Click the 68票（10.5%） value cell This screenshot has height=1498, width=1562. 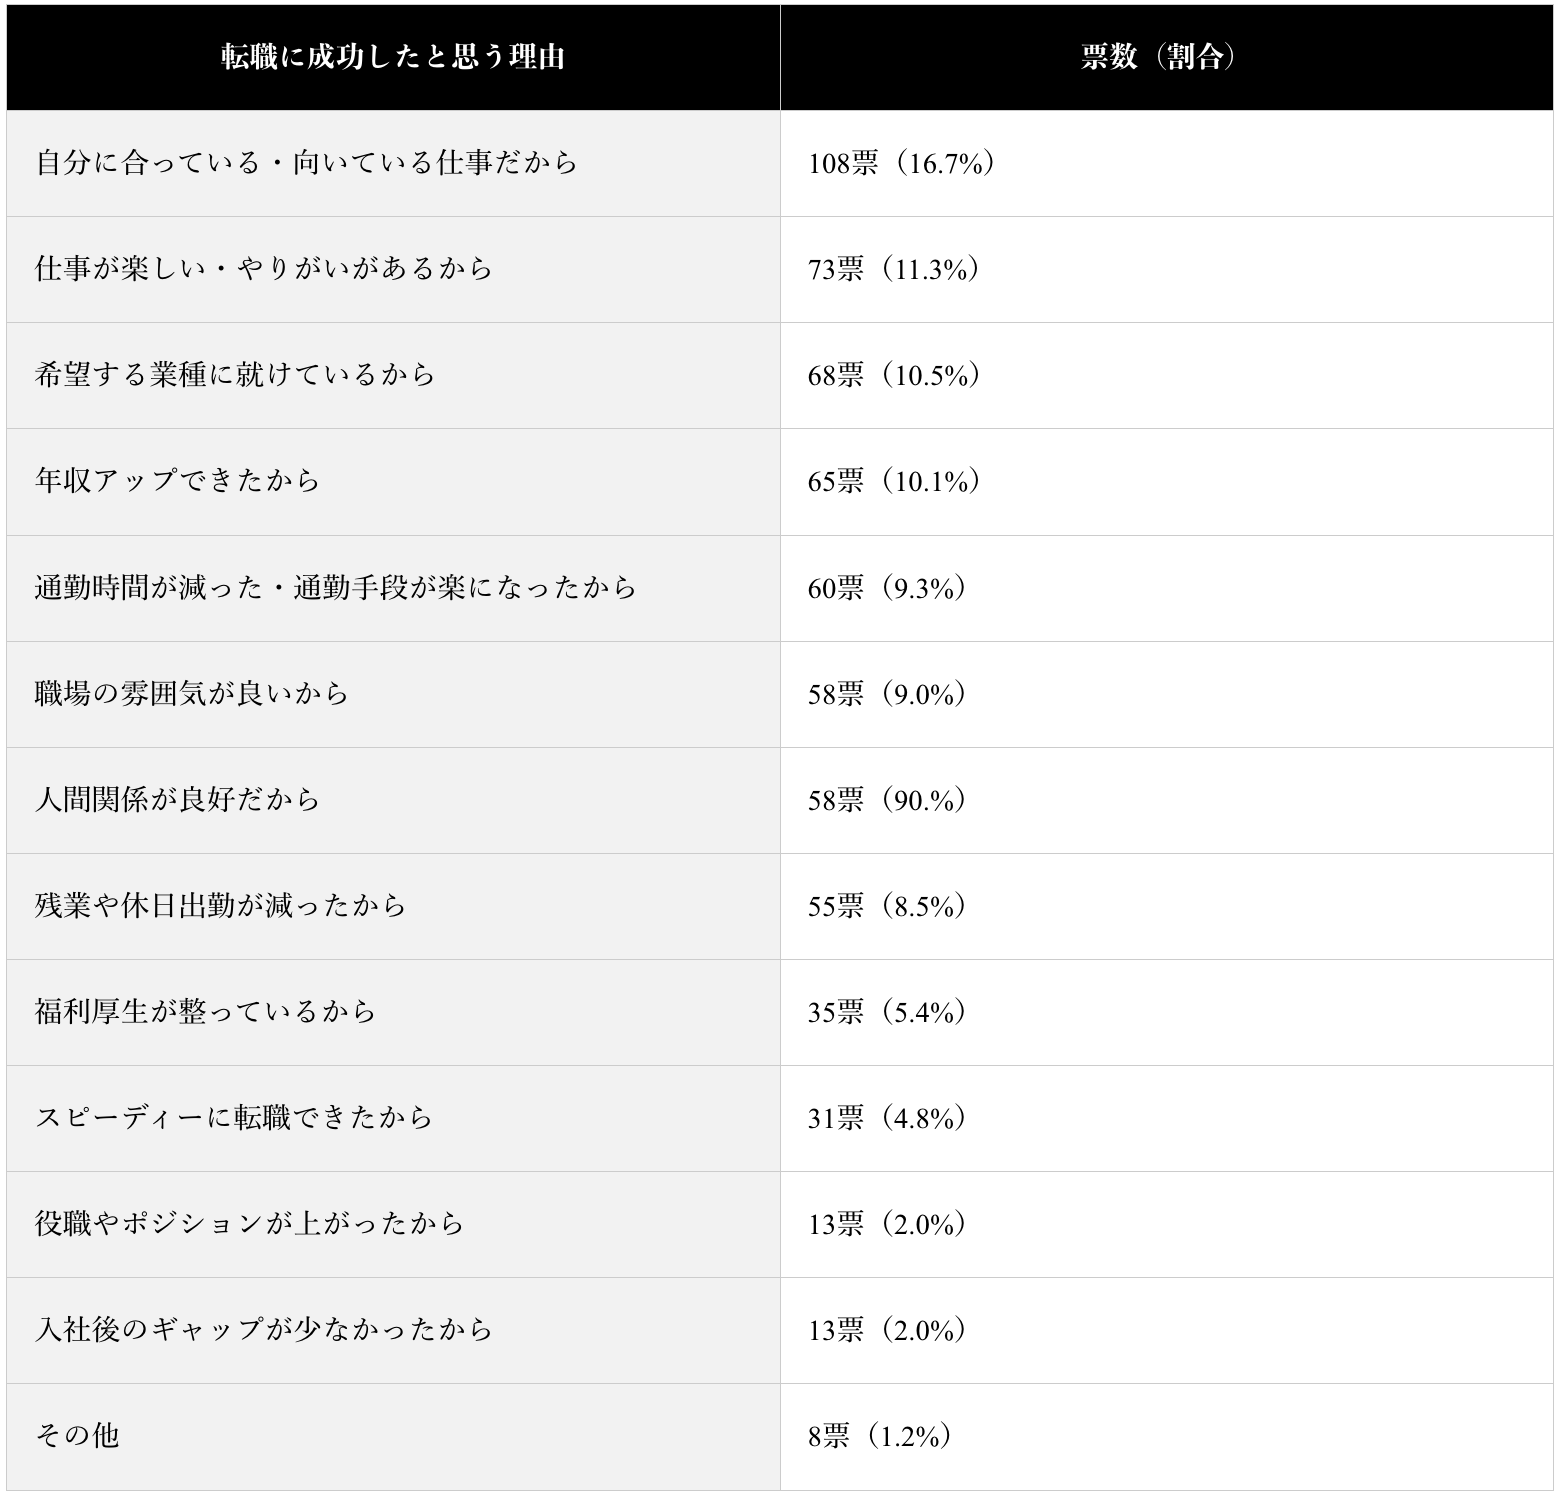893,375
